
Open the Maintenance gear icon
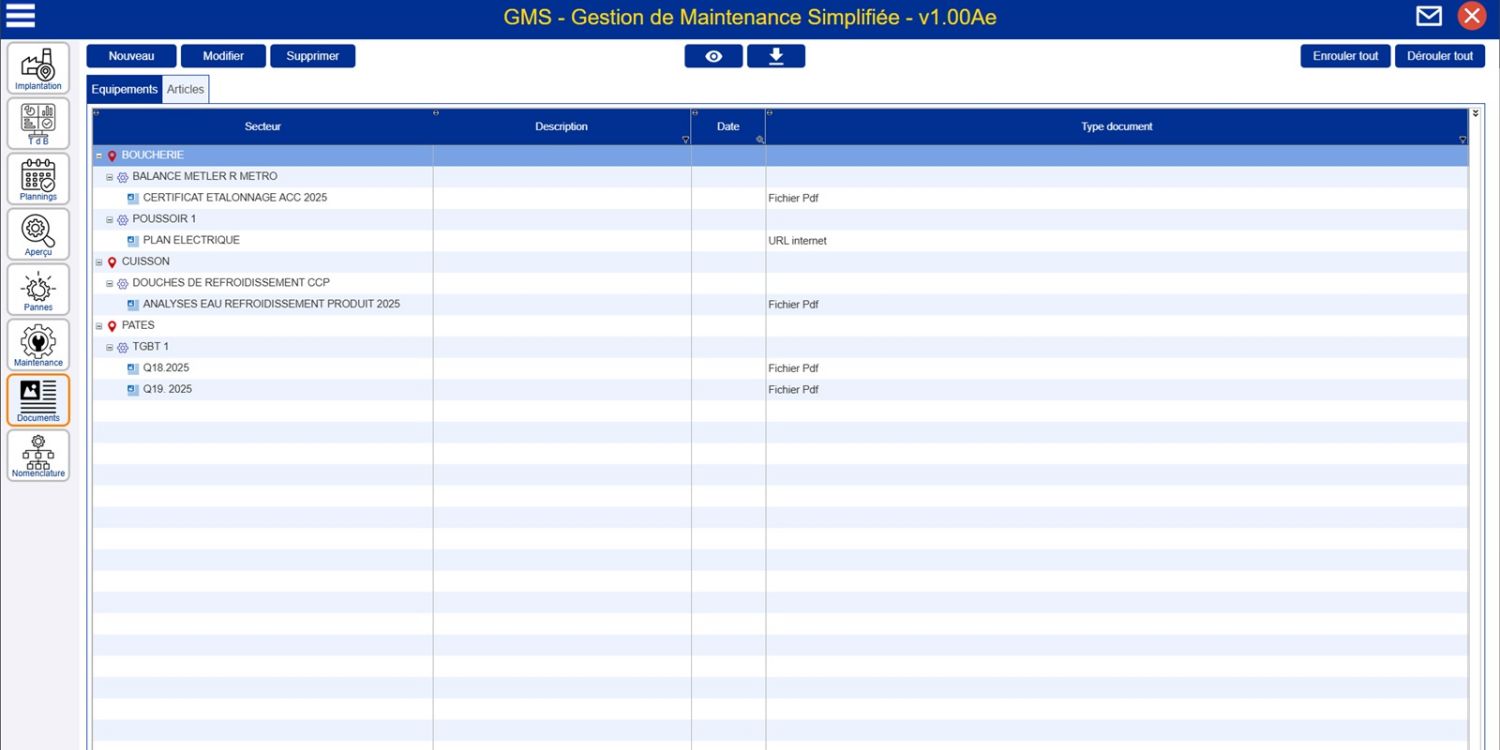click(38, 345)
